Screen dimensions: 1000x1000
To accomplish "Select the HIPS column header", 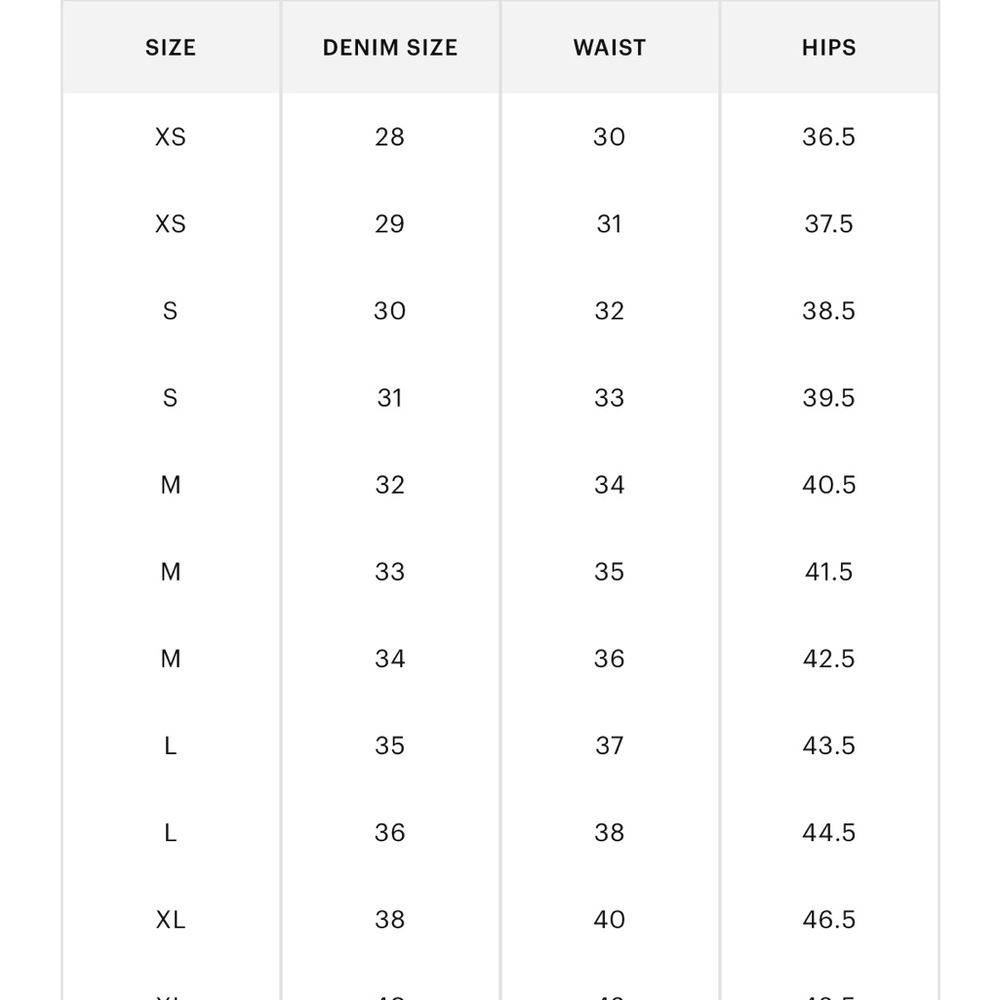I will point(828,47).
